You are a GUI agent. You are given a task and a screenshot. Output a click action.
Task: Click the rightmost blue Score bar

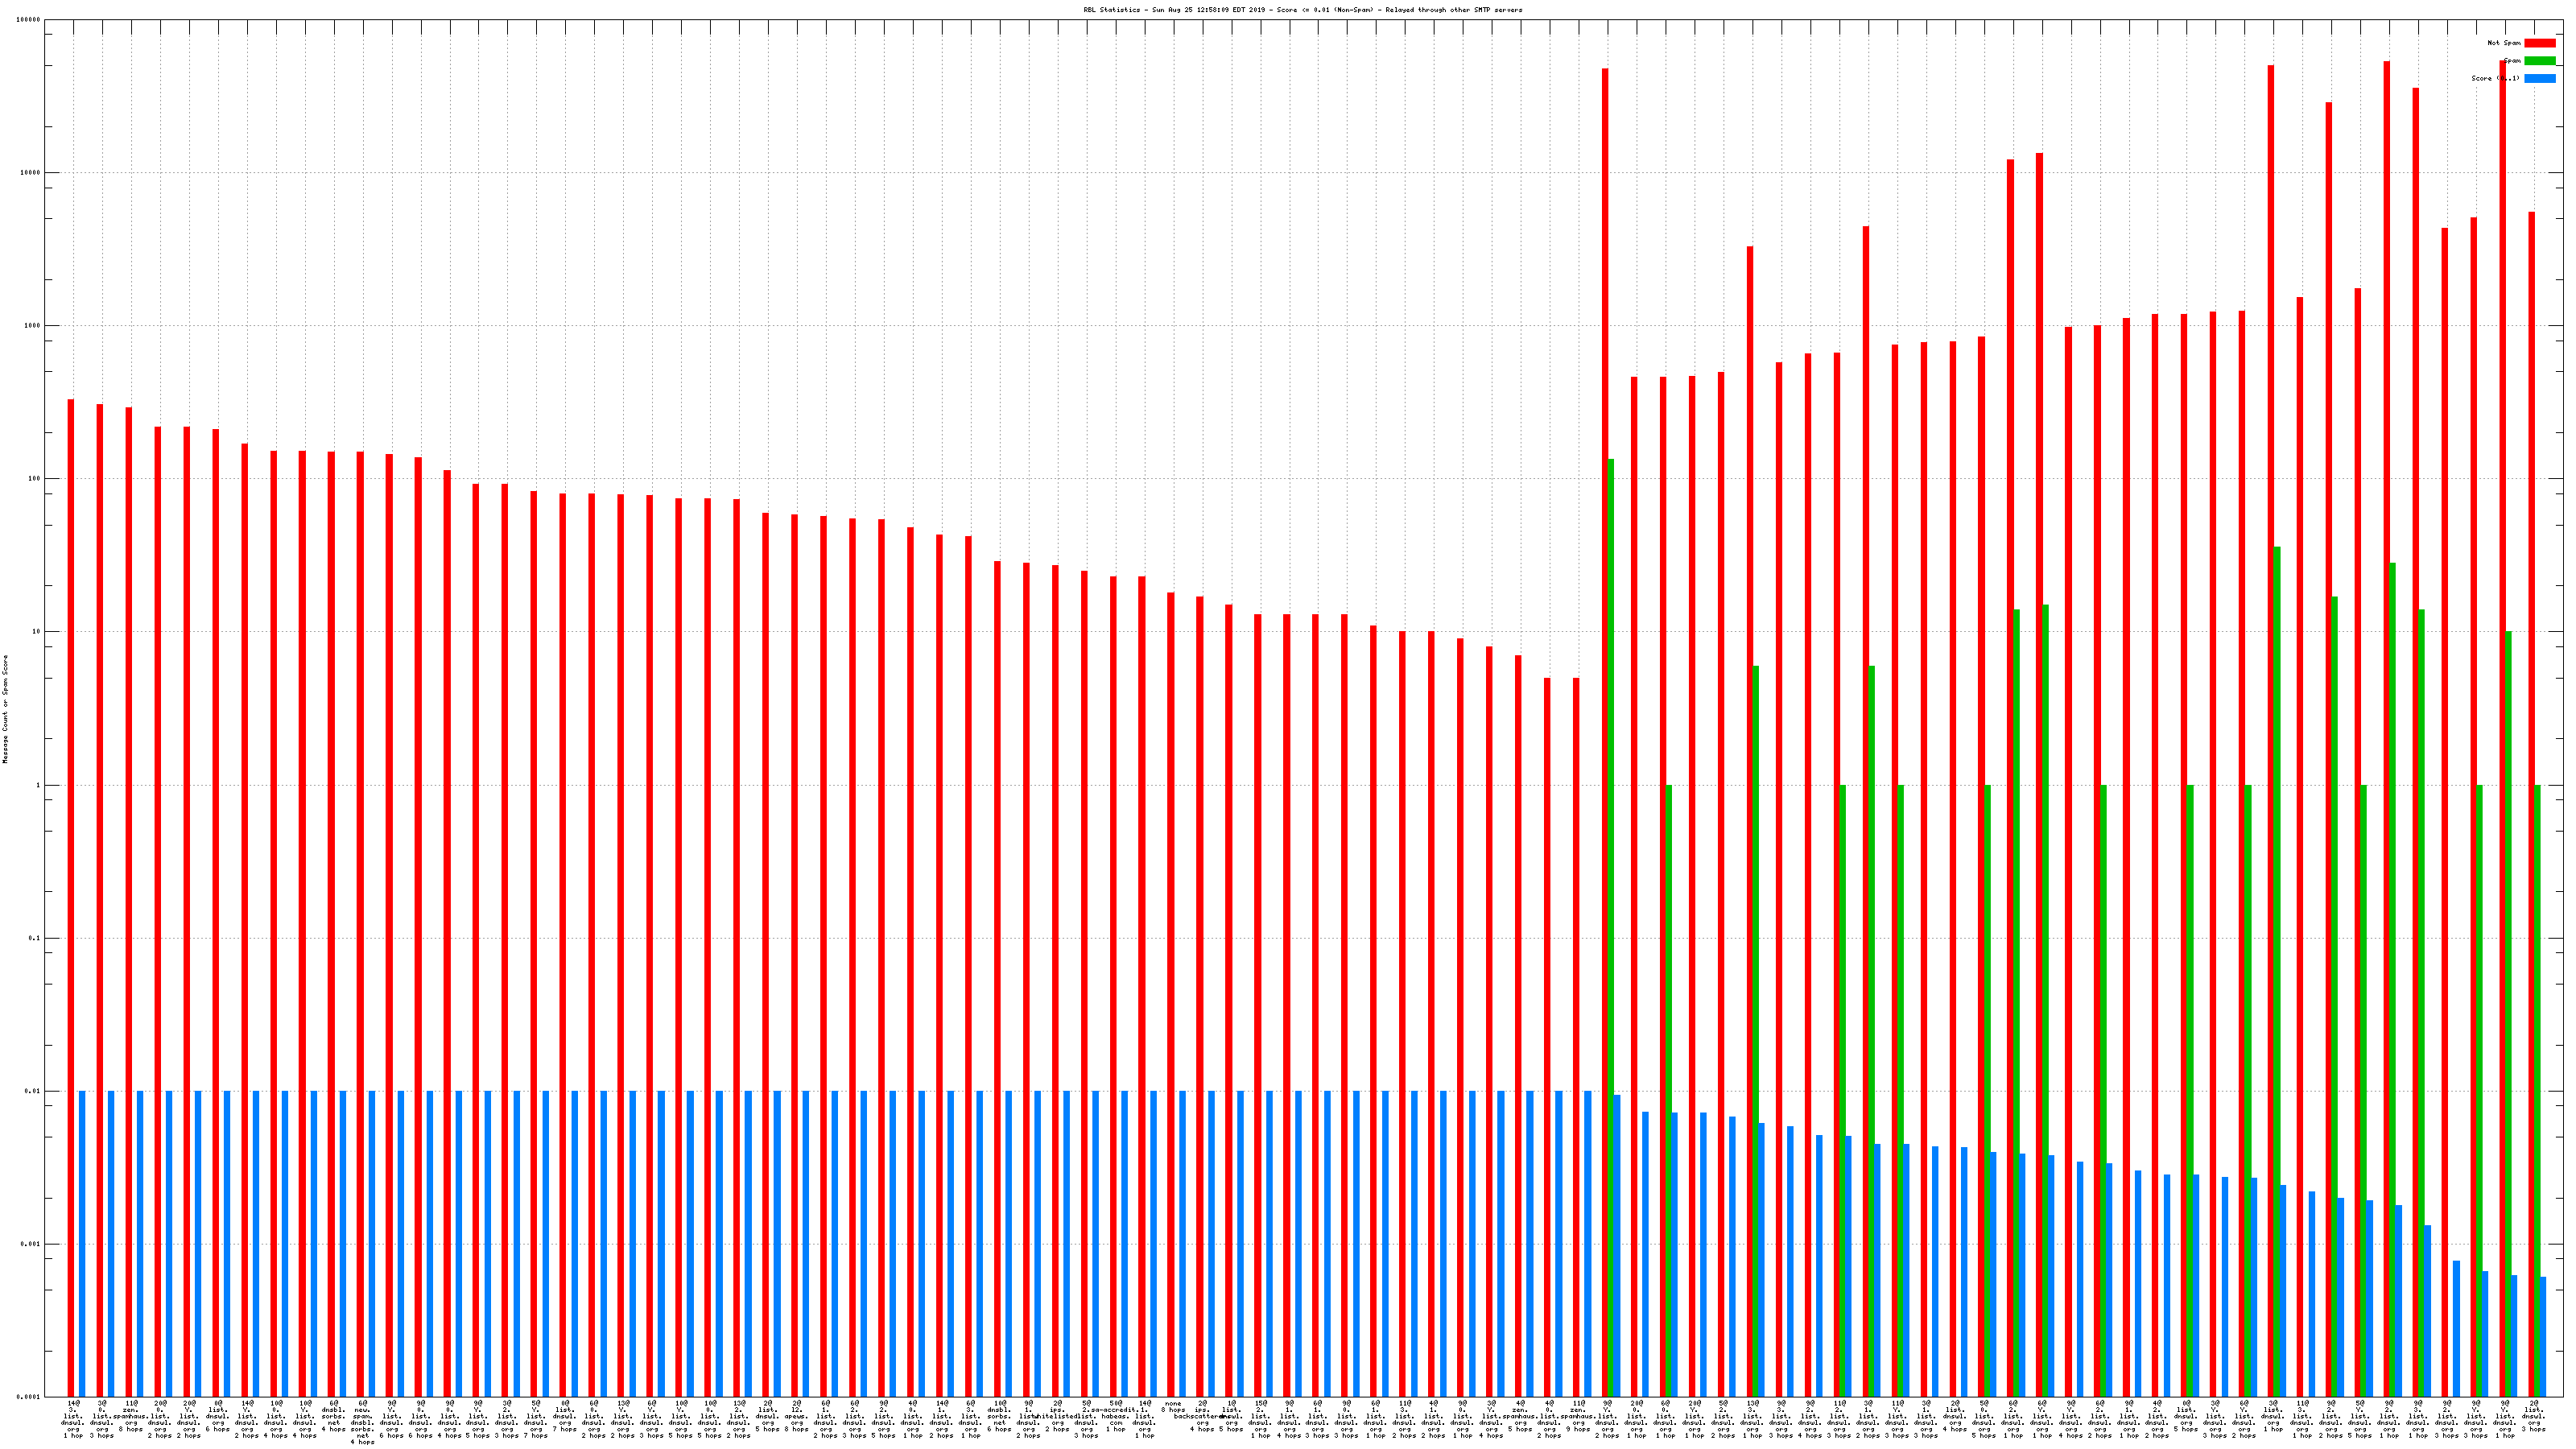pos(2543,1336)
